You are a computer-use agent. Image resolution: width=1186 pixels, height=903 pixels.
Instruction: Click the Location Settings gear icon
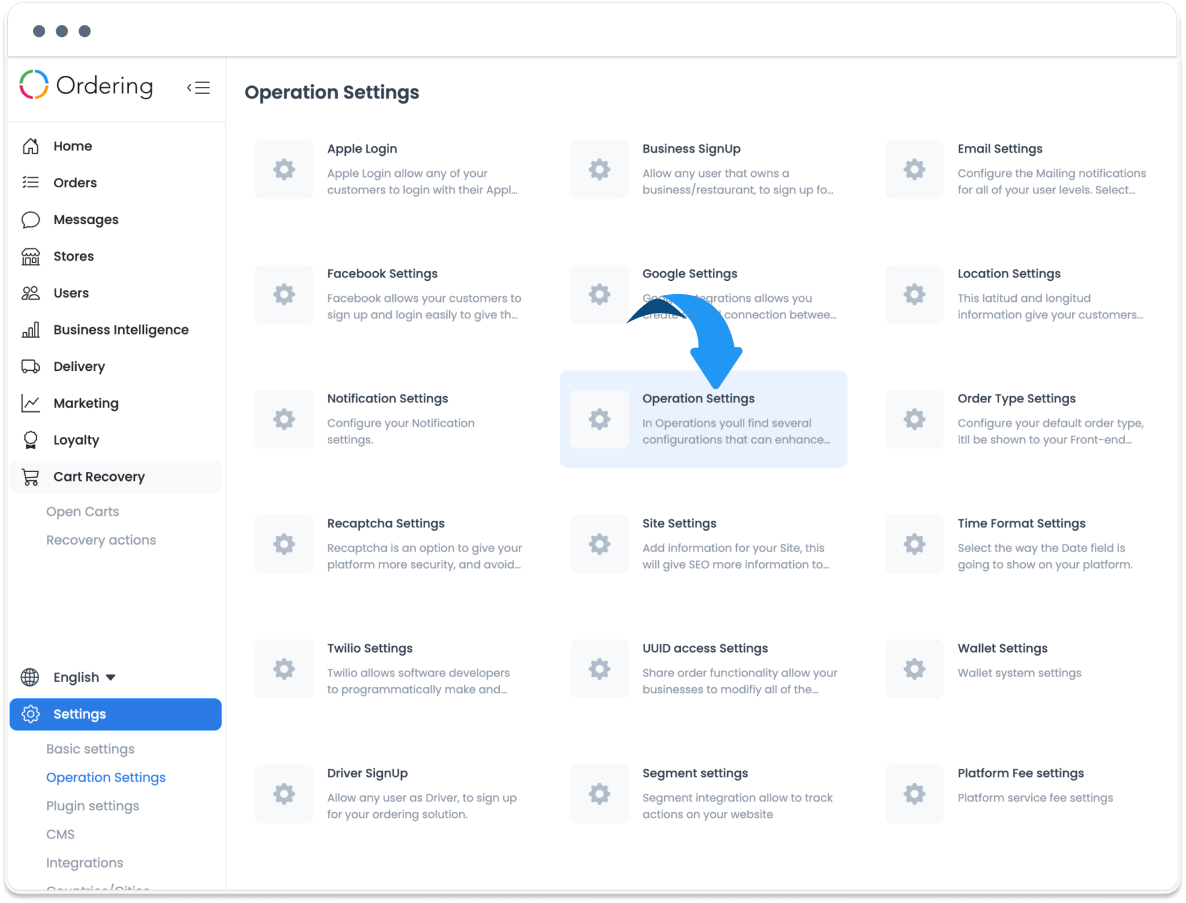[914, 294]
